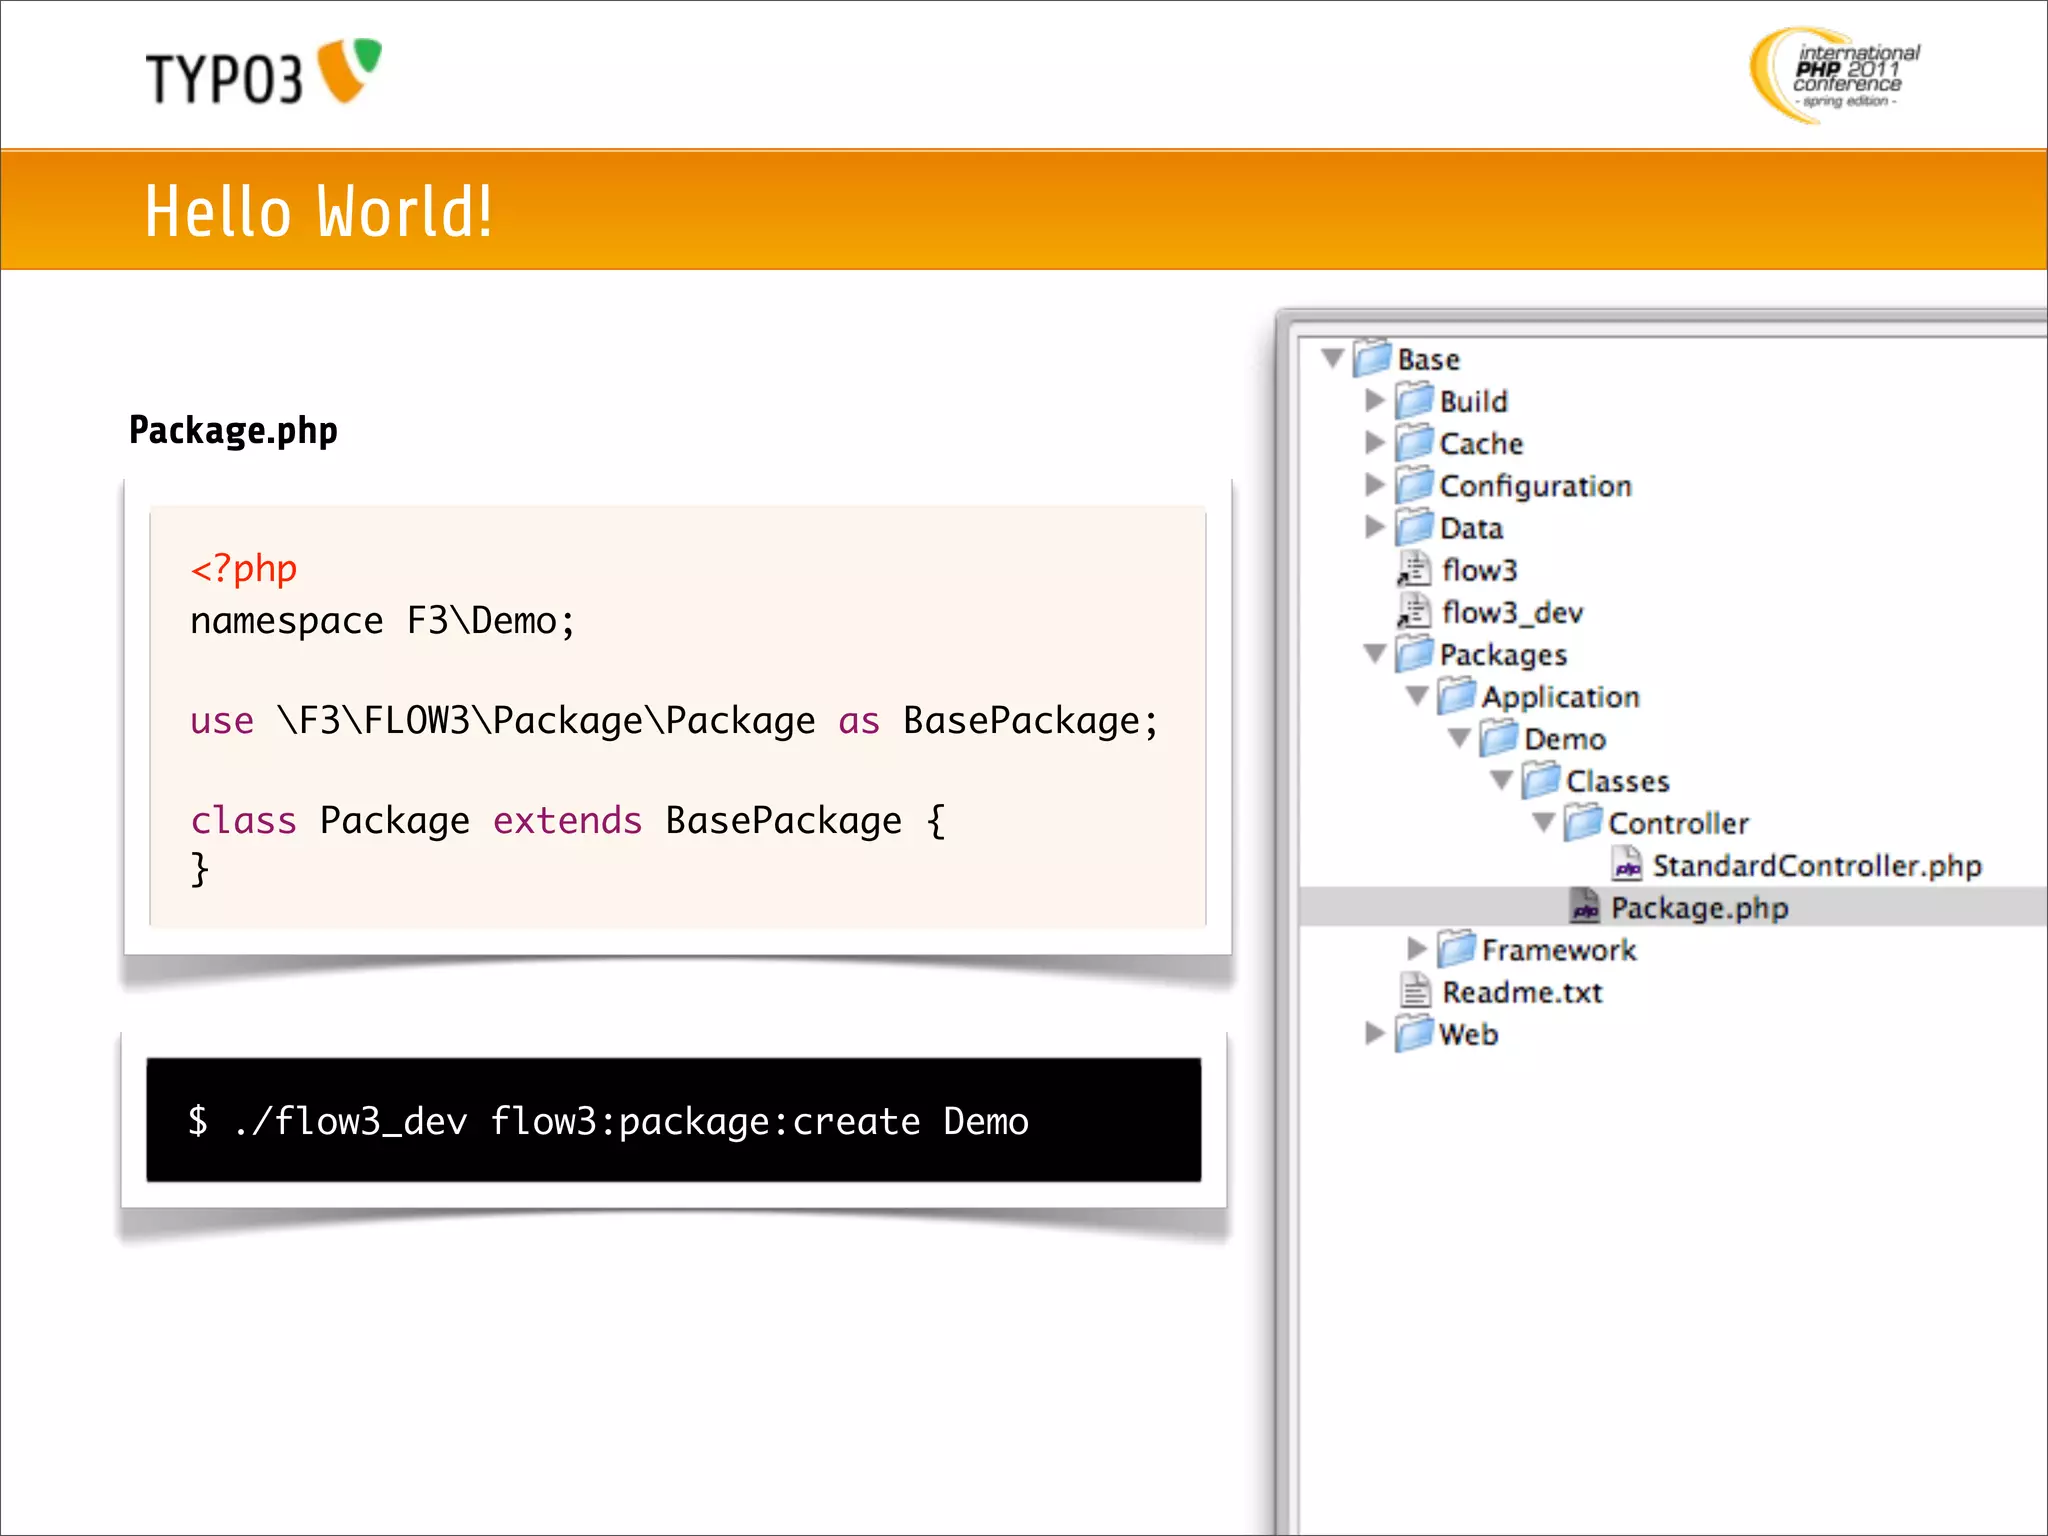Collapse the Base folder triangle
The height and width of the screenshot is (1536, 2048).
[x=1332, y=358]
